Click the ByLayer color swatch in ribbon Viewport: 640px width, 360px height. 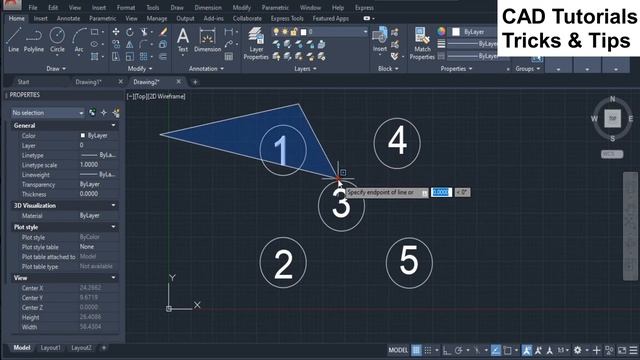pyautogui.click(x=456, y=31)
